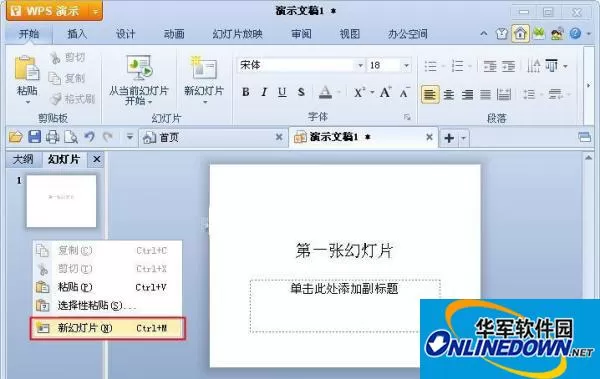Screen dimensions: 600x379
Task: Decrease font size with the A- icon
Action: pyautogui.click(x=404, y=92)
